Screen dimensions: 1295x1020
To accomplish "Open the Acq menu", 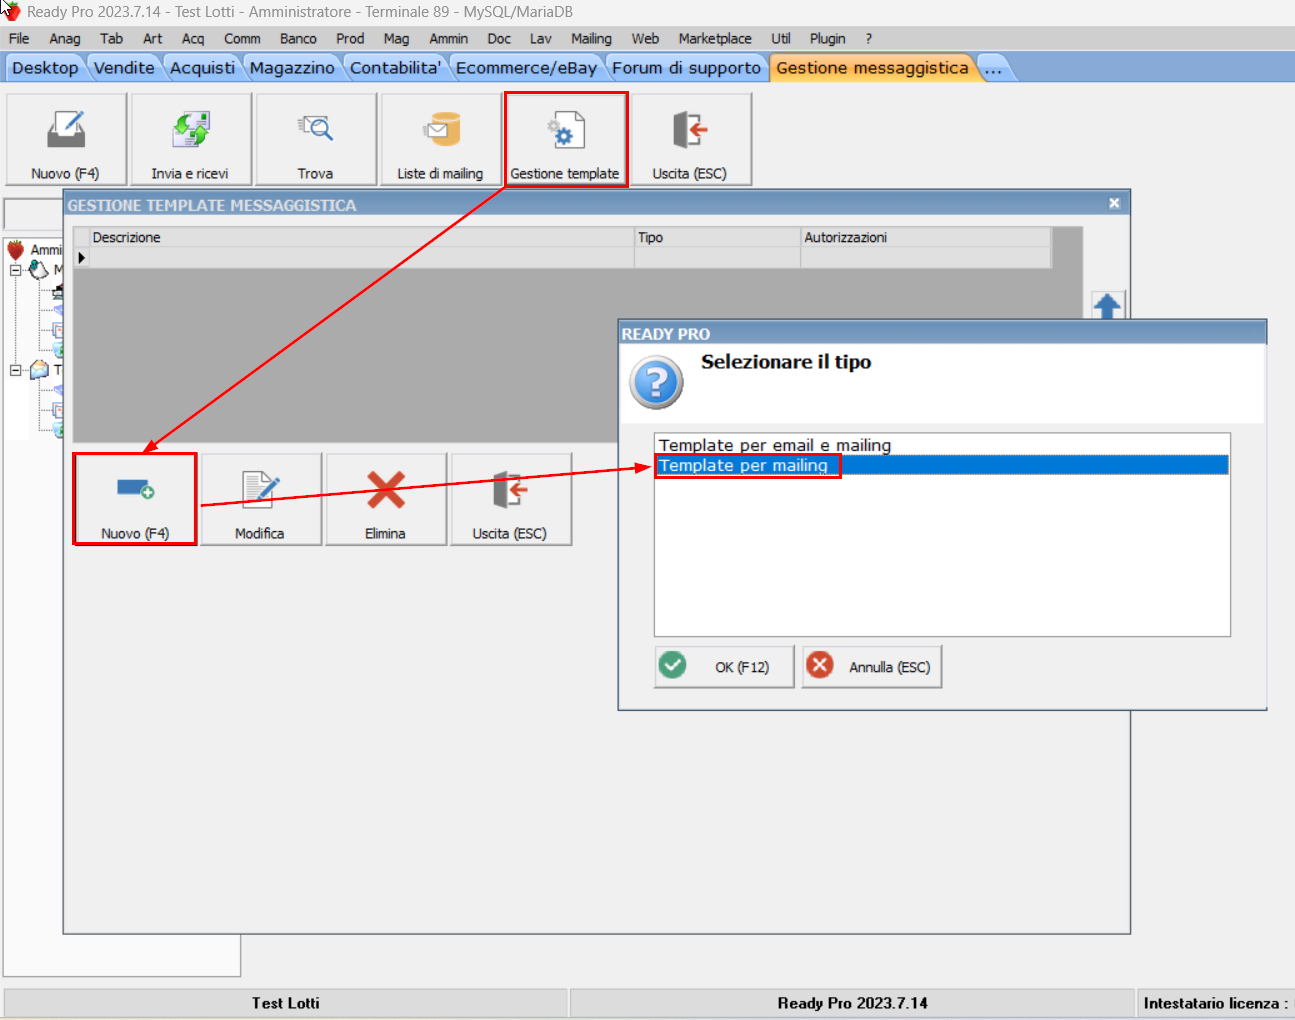I will tap(193, 39).
